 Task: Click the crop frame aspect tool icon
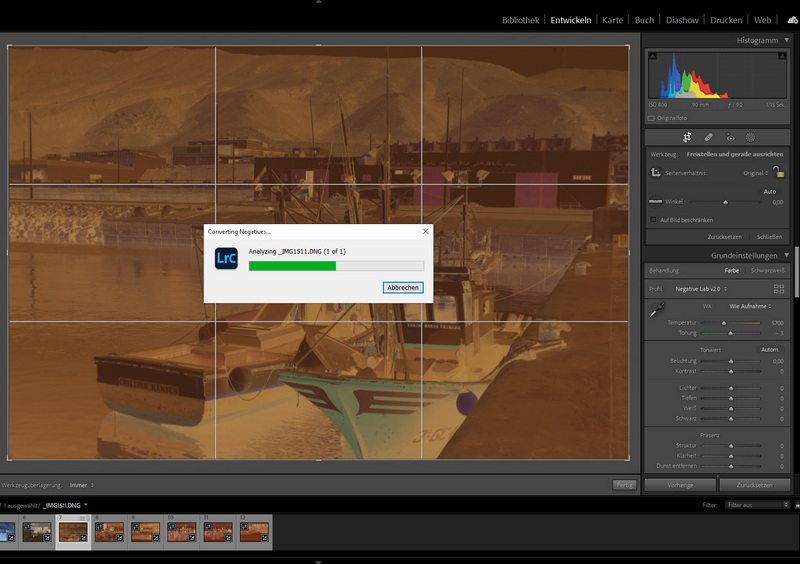(x=656, y=173)
